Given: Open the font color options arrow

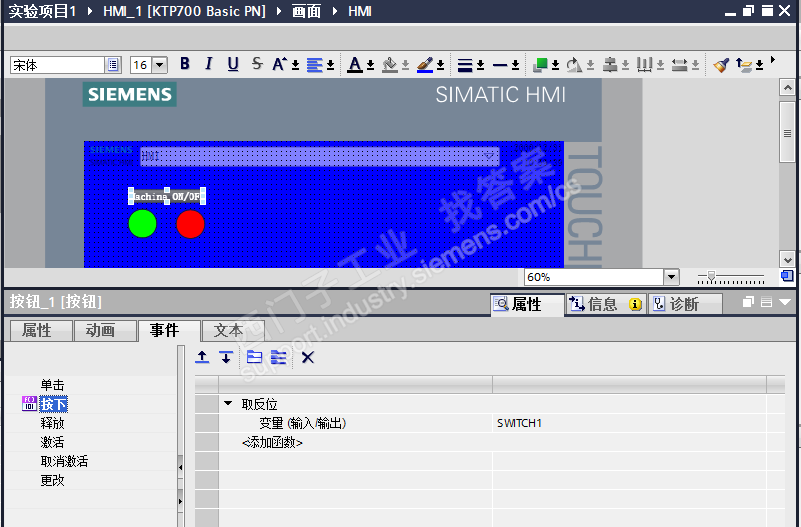Looking at the screenshot, I should coord(370,65).
